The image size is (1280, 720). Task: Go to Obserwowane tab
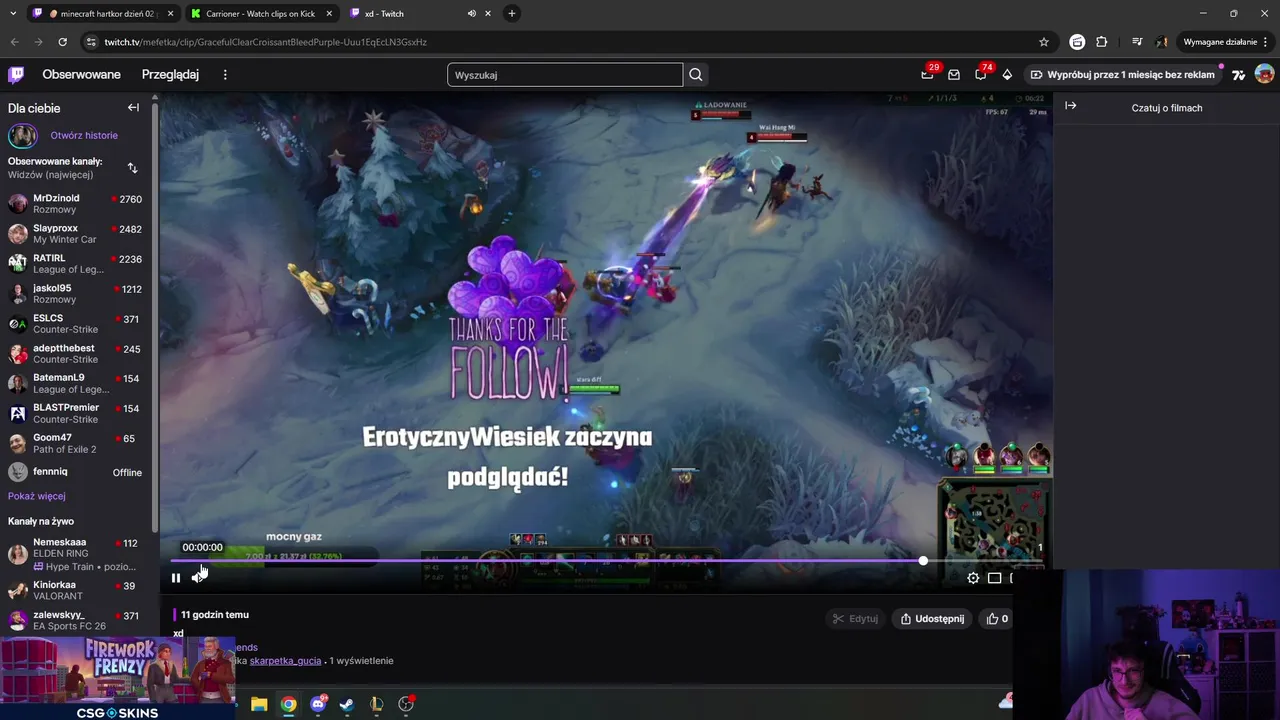[x=81, y=75]
